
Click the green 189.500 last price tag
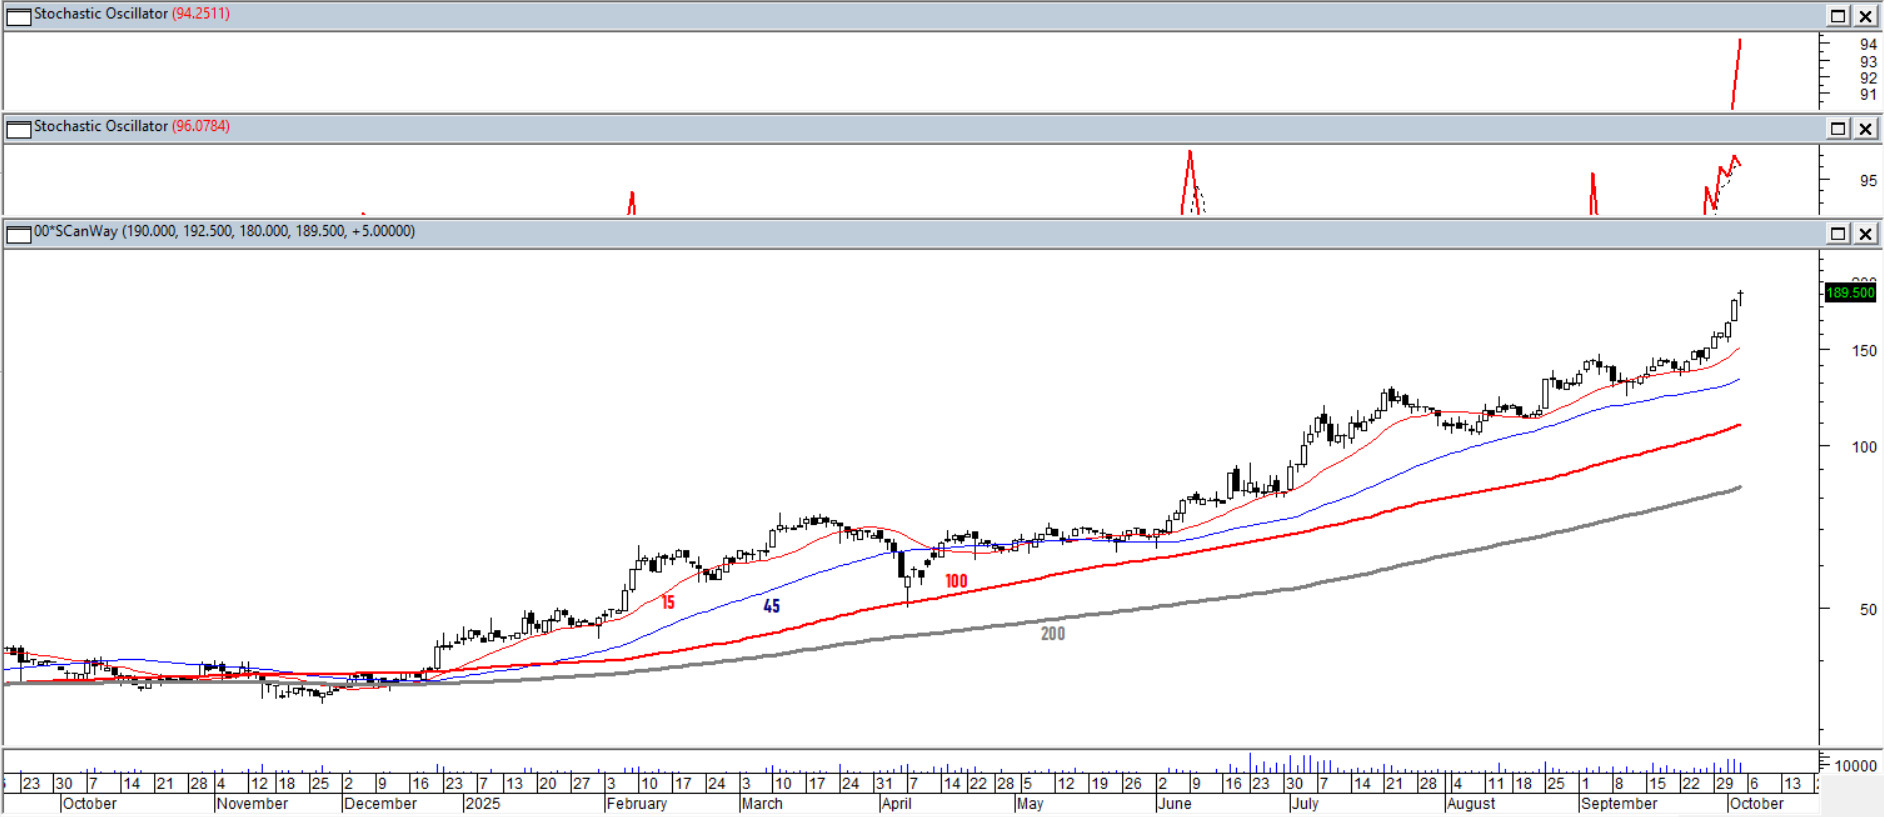(x=1849, y=293)
